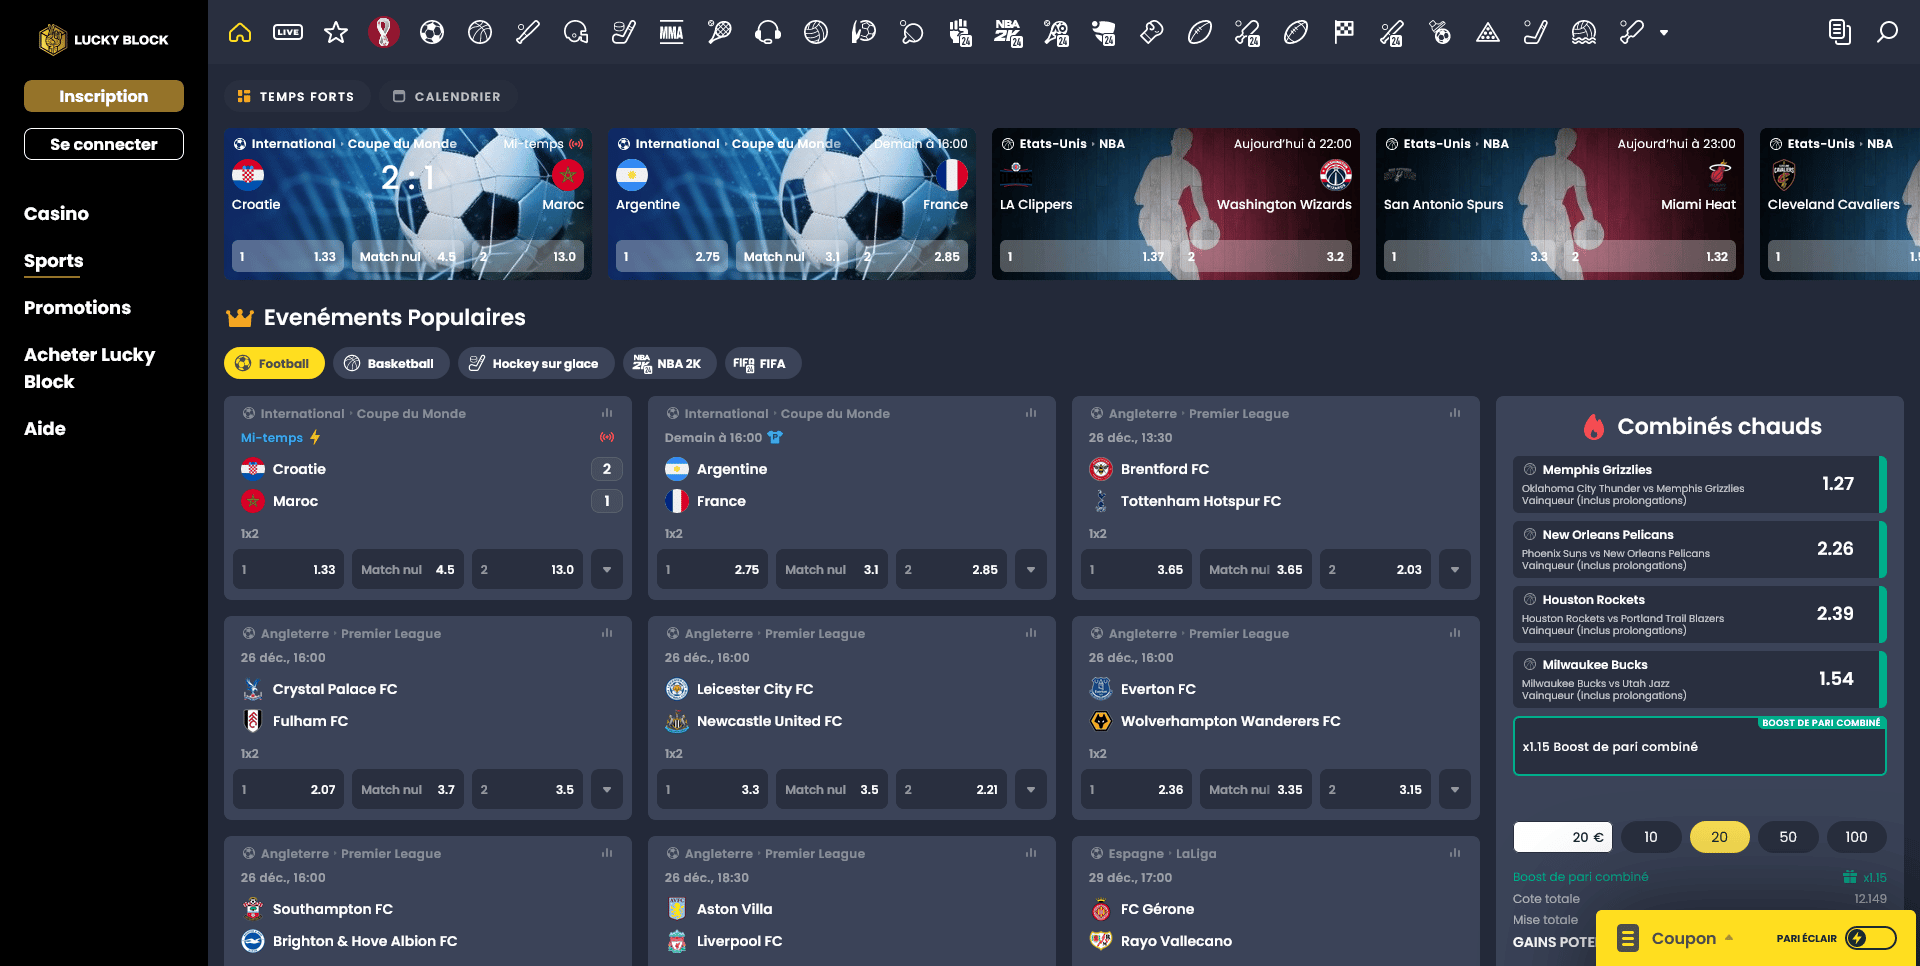Switch to Temps Forts tab
Screen dimensions: 1920x966
[296, 96]
